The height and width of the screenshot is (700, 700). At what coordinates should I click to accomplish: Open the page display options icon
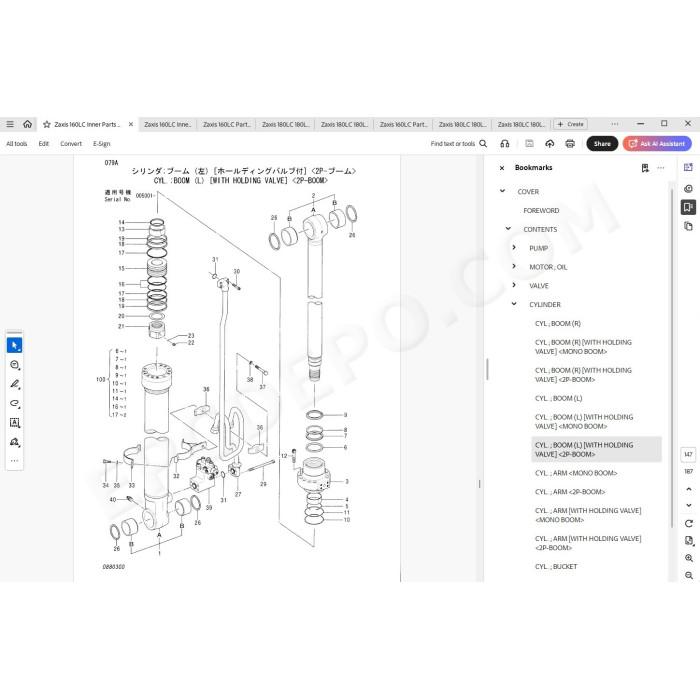tap(689, 541)
